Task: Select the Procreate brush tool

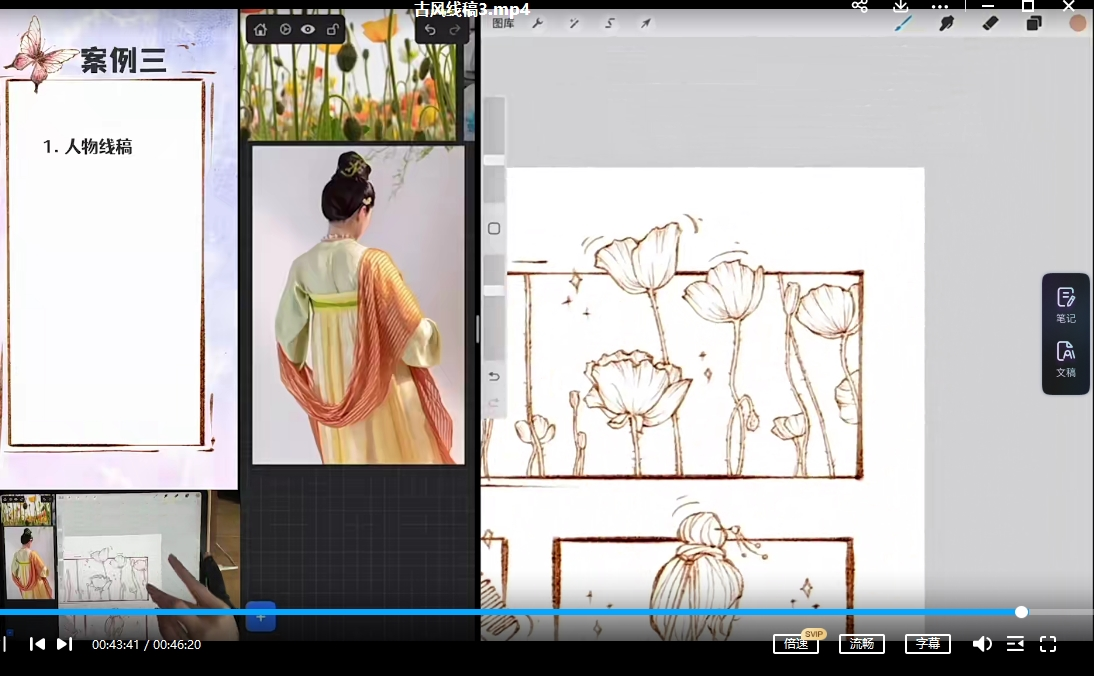Action: [903, 23]
